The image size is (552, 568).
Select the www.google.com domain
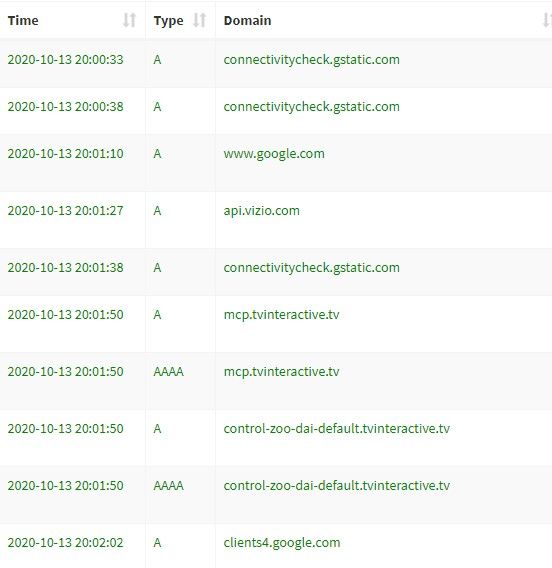[x=274, y=154]
